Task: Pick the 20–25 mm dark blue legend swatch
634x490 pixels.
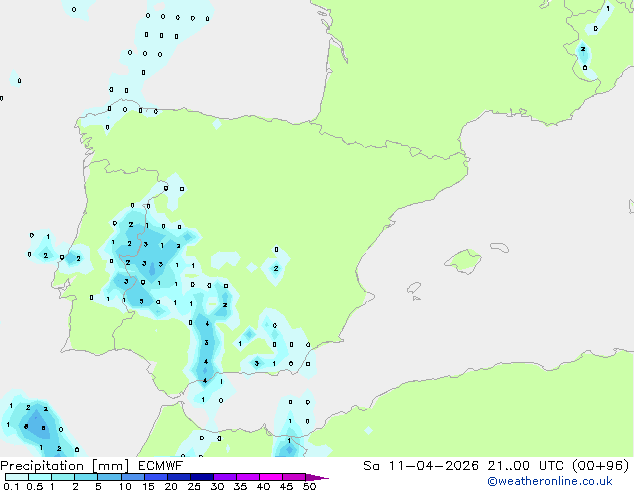Action: coord(179,477)
